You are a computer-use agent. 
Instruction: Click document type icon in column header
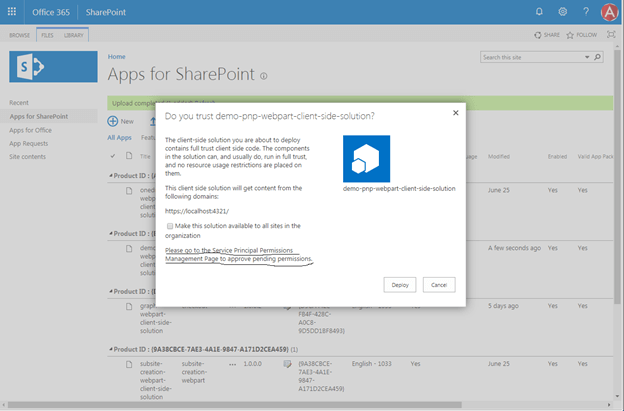(x=129, y=156)
